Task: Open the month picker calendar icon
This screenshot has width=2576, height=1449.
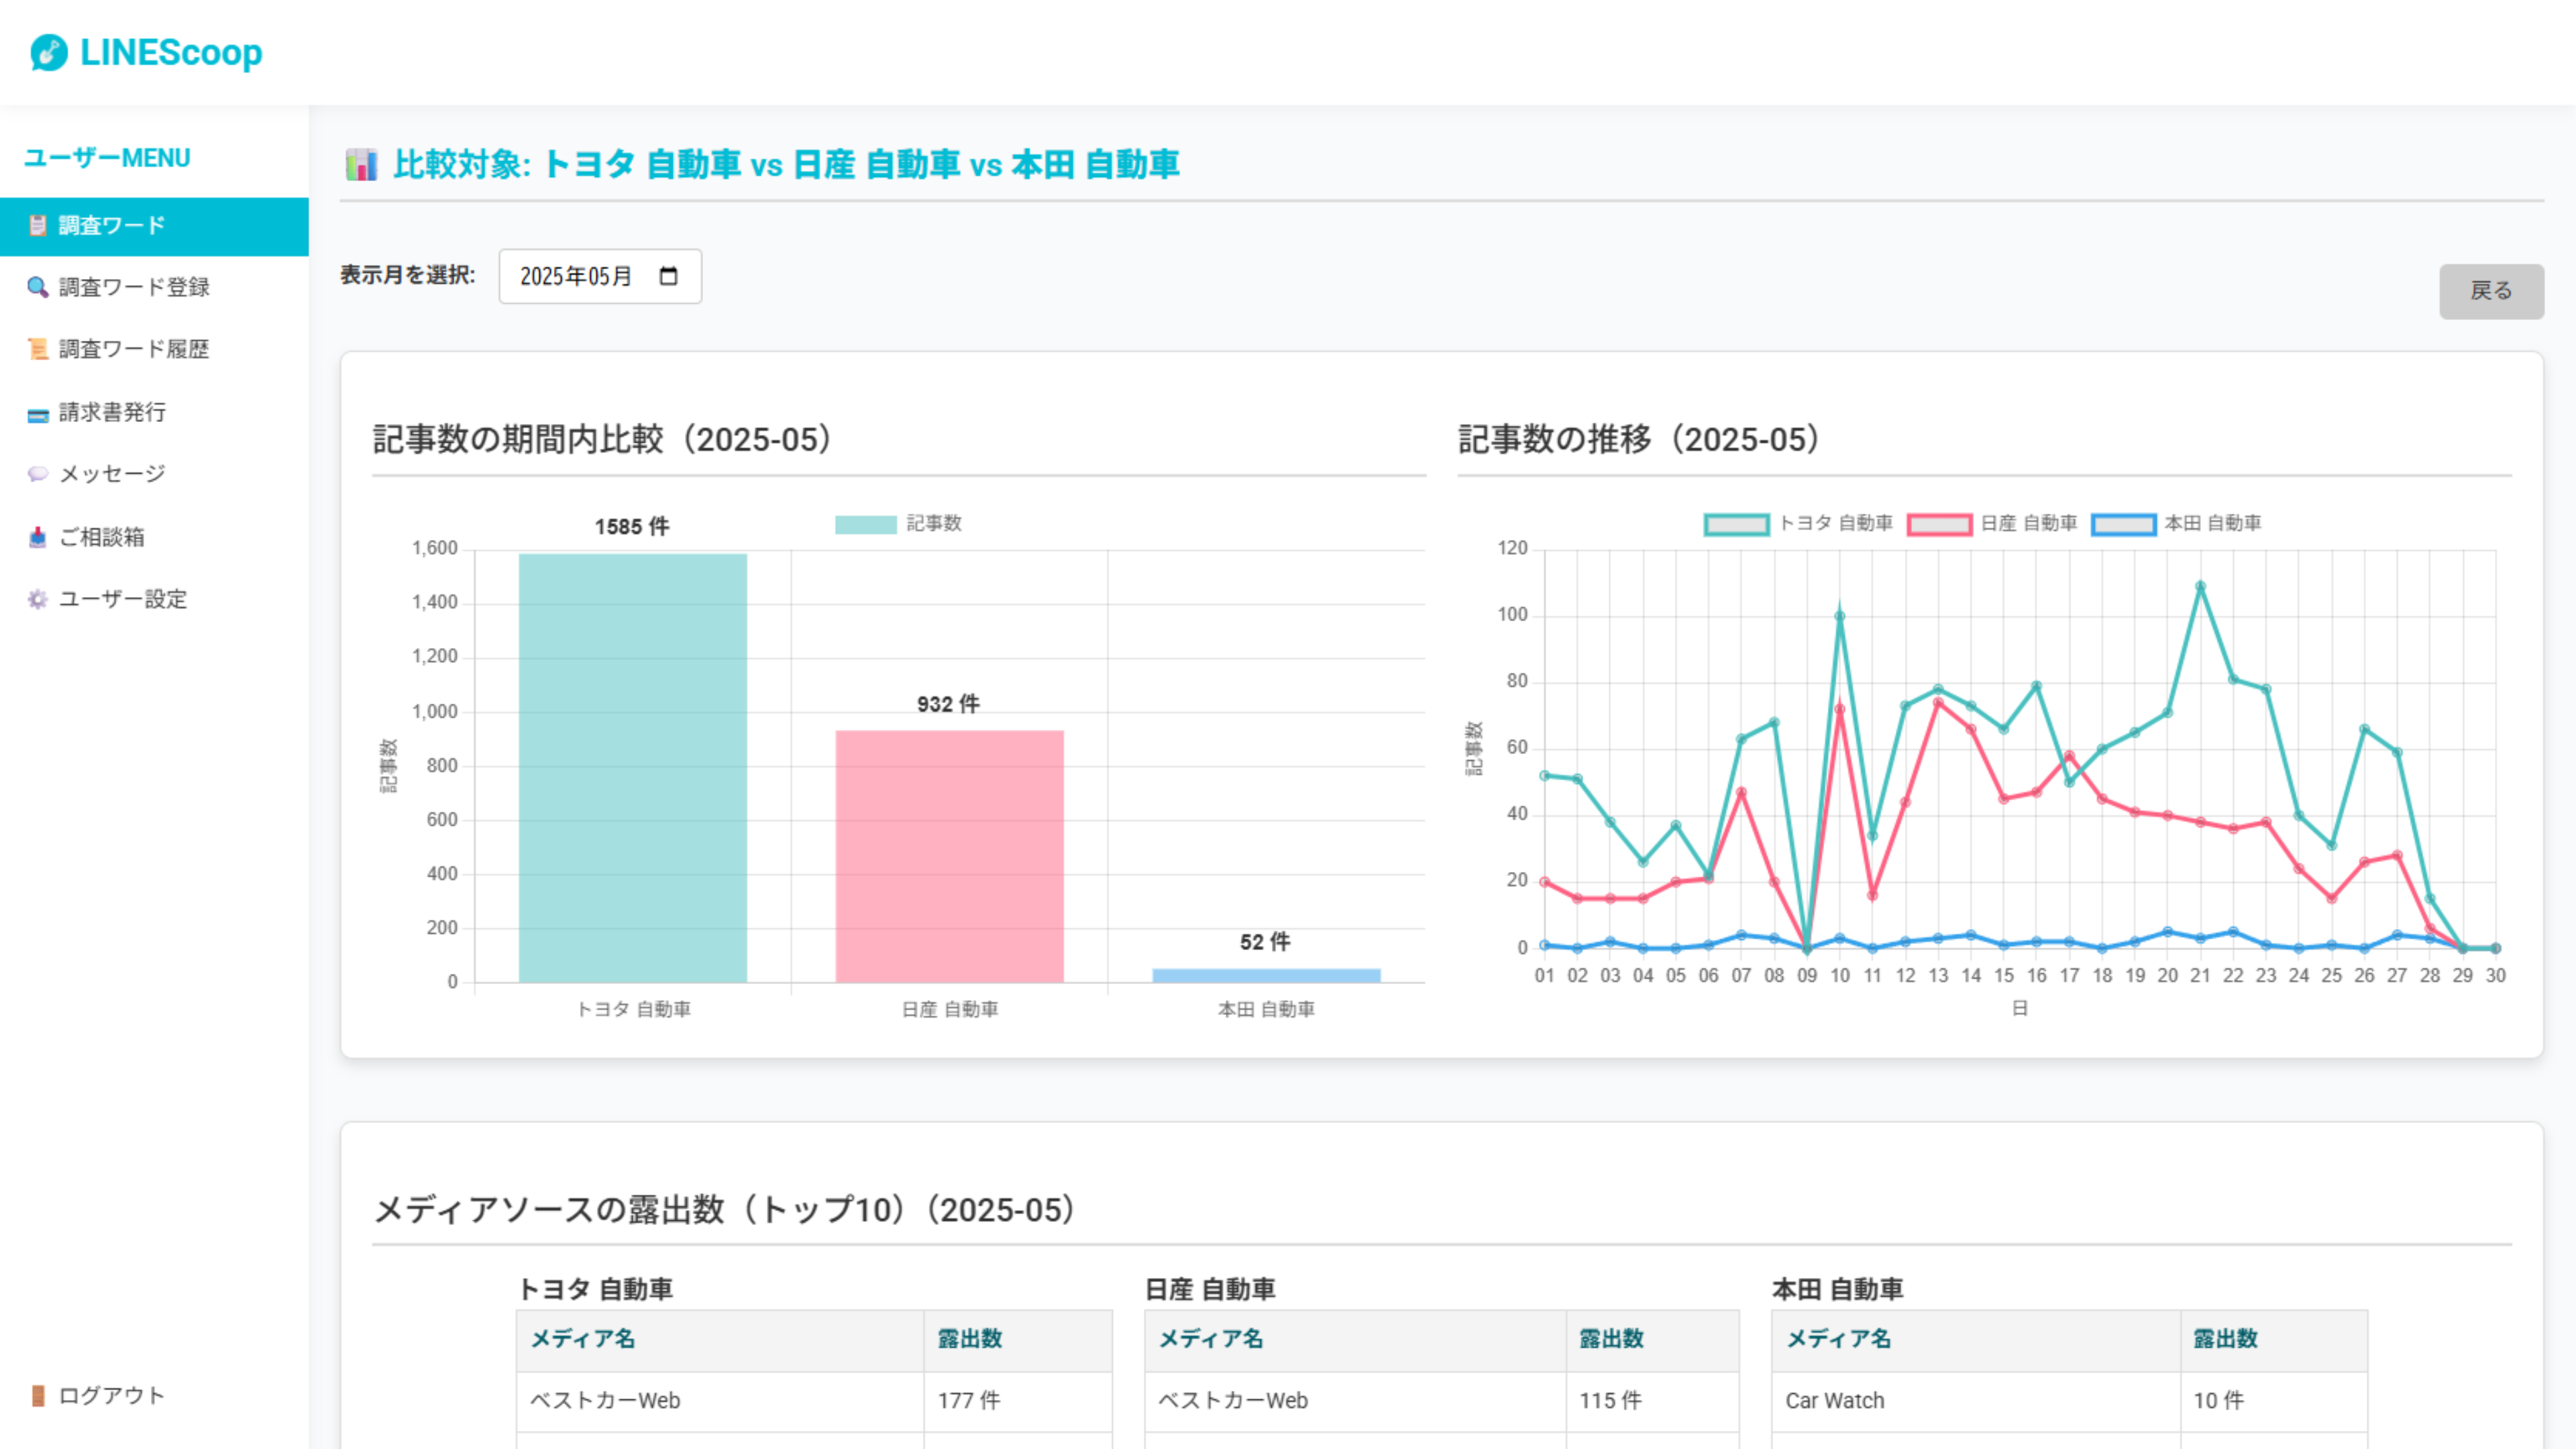Action: pos(669,276)
